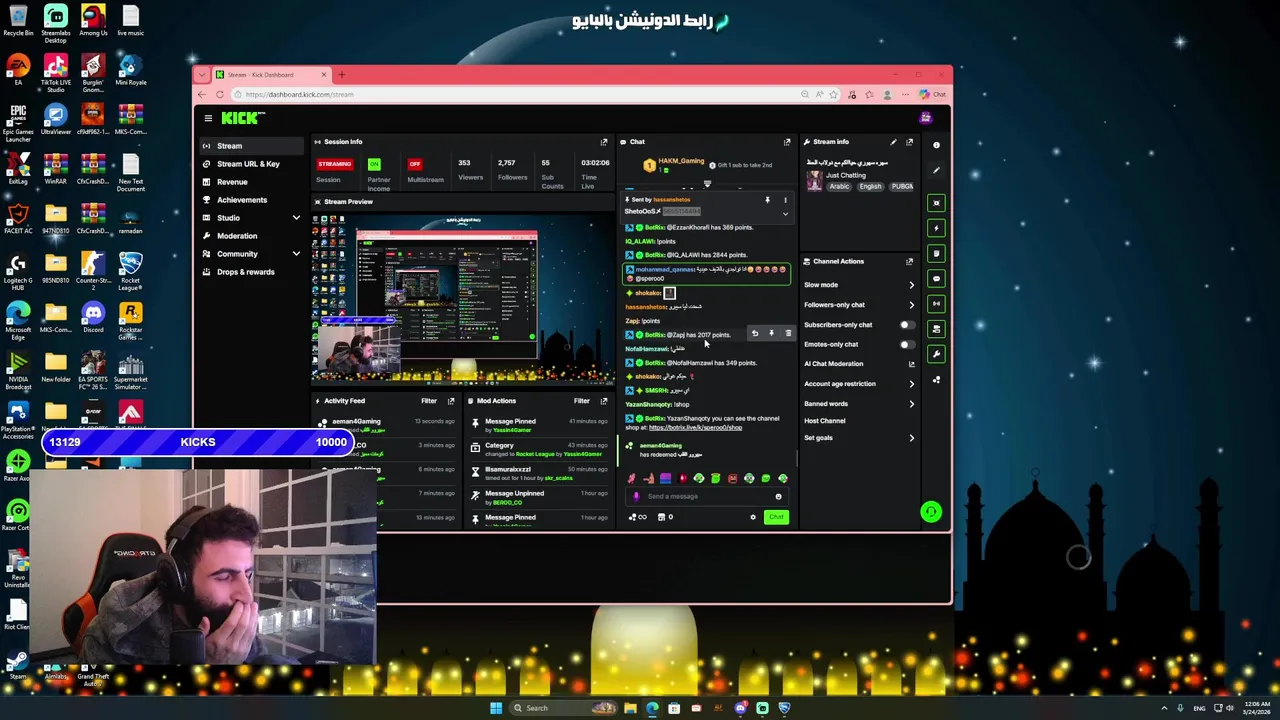Toggle Multistream OFF indicator
The width and height of the screenshot is (1280, 720).
coord(415,164)
